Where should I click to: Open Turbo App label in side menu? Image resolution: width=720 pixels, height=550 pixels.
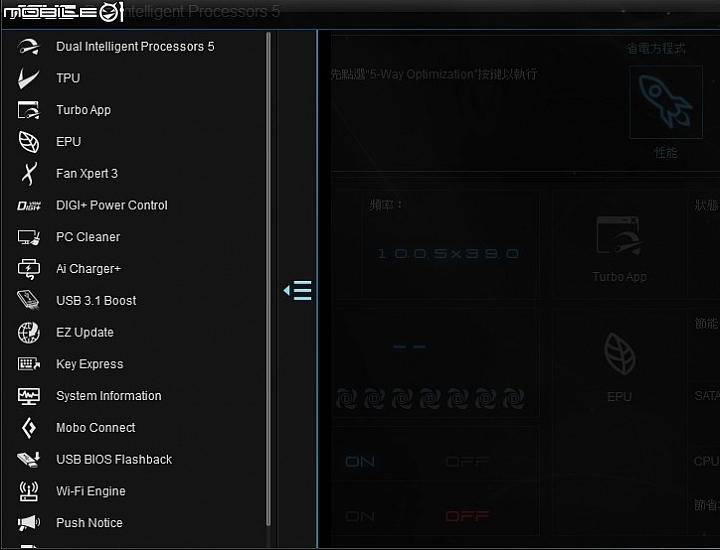[x=83, y=110]
